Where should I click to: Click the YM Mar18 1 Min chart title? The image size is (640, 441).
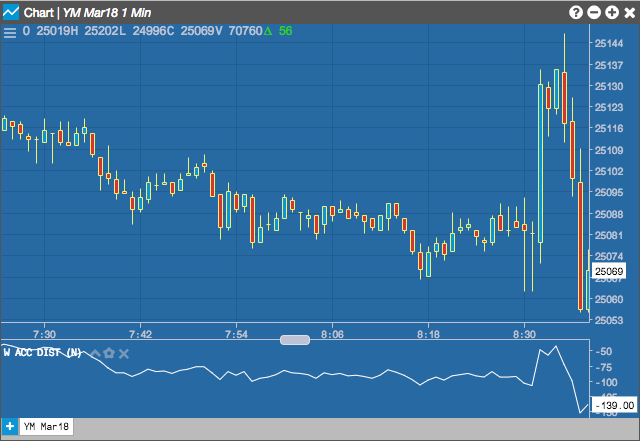tap(107, 13)
